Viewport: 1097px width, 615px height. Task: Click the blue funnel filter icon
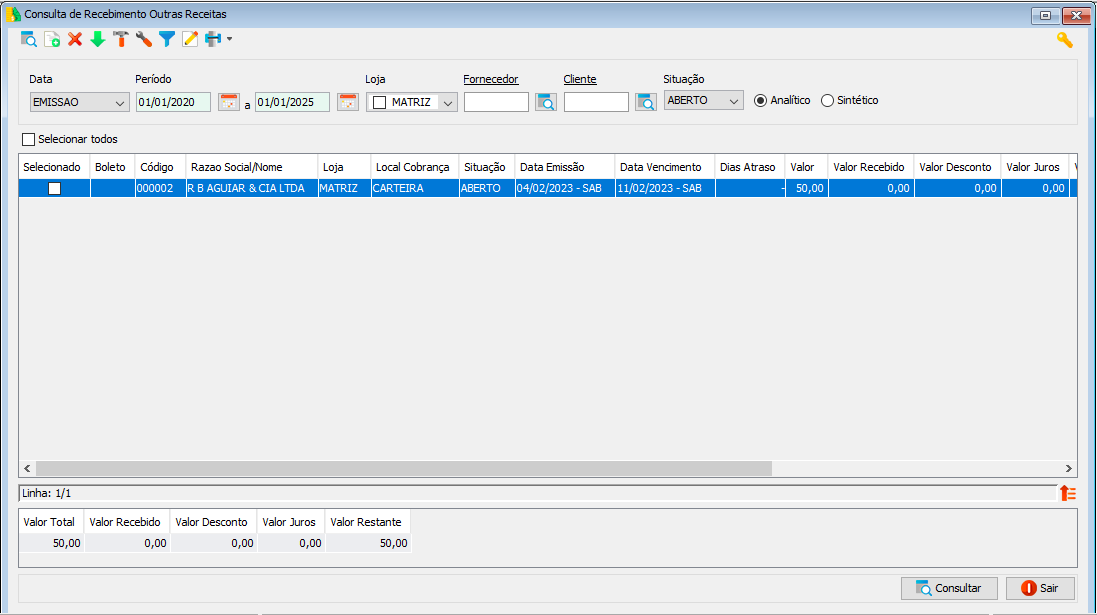pyautogui.click(x=167, y=40)
